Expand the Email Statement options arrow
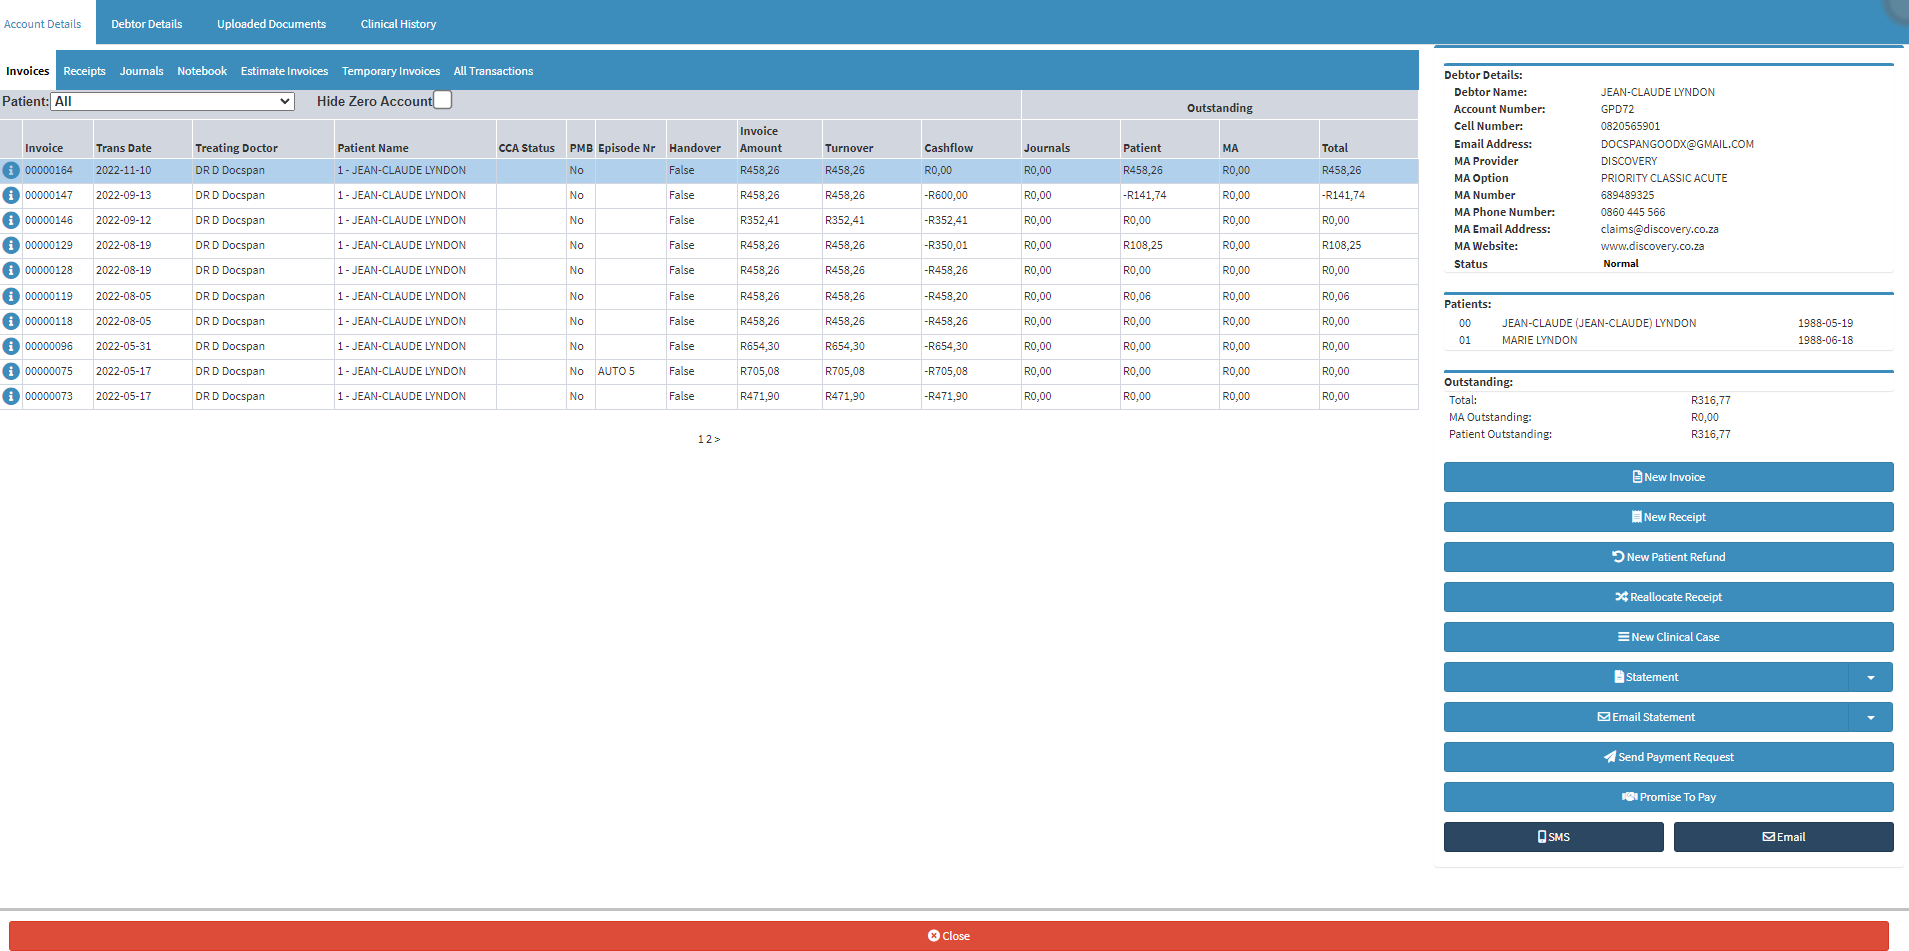This screenshot has height=951, width=1909. (x=1870, y=718)
